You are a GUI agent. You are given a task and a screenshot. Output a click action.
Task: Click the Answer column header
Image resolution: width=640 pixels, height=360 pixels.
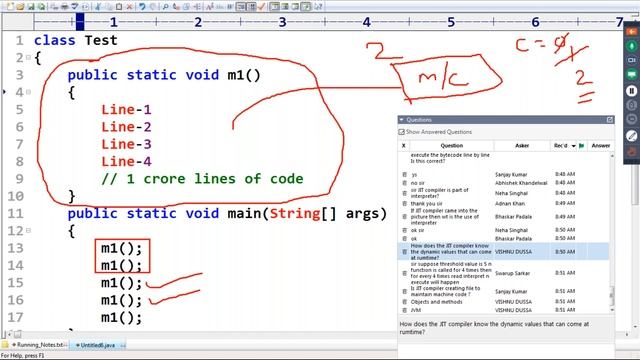(x=600, y=145)
